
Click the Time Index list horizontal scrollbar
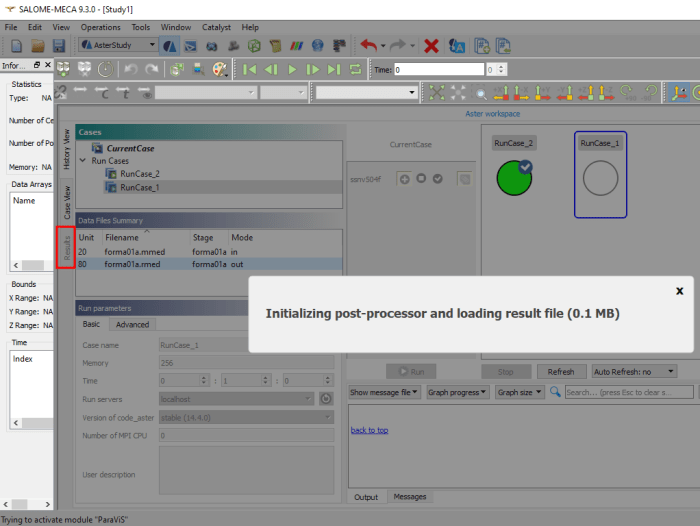click(x=31, y=423)
